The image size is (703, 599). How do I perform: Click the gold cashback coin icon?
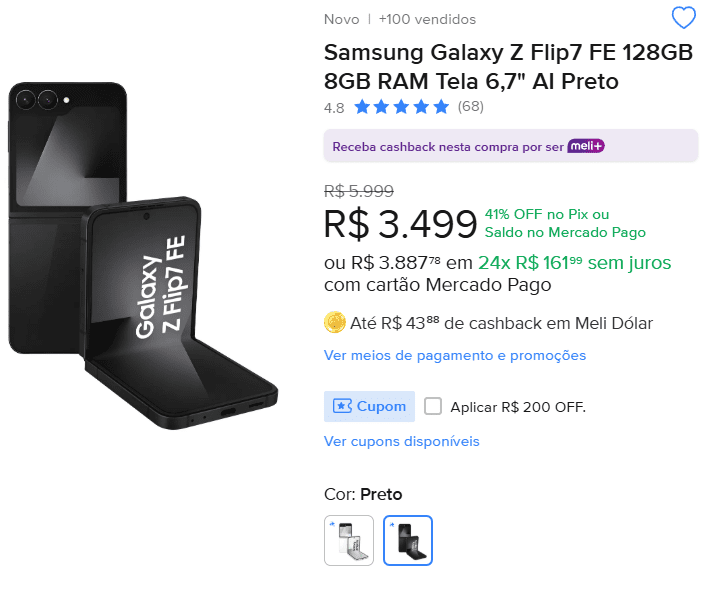[335, 322]
